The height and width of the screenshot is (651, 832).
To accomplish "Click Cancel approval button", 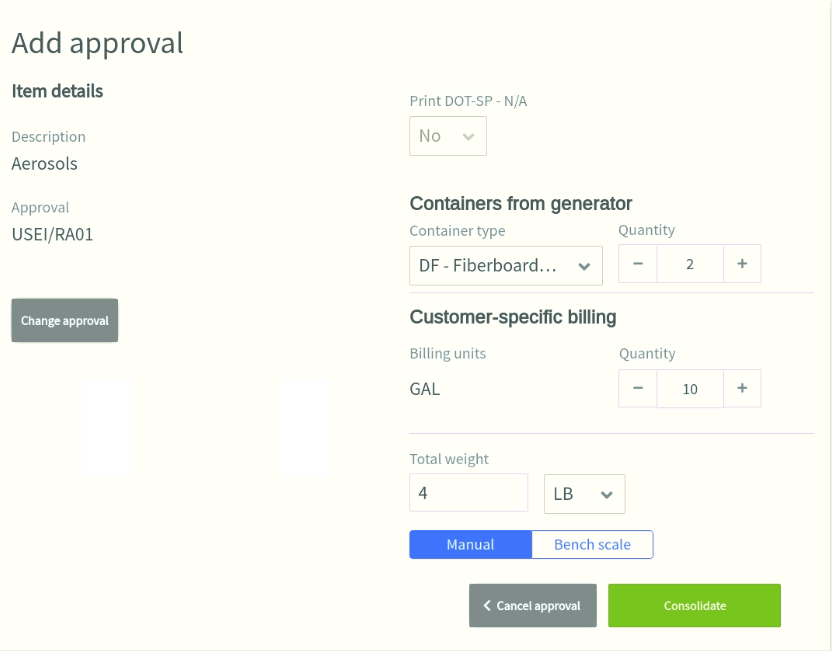I will 533,605.
